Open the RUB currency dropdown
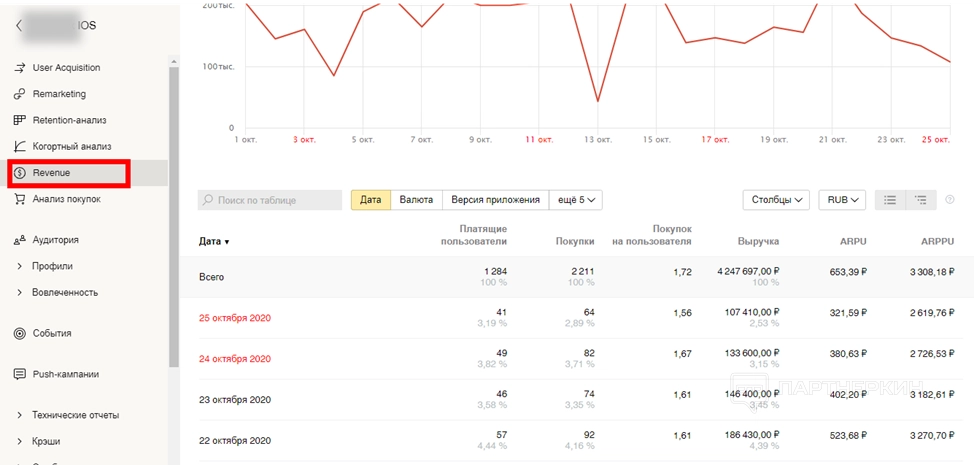Image resolution: width=974 pixels, height=465 pixels. pyautogui.click(x=842, y=200)
